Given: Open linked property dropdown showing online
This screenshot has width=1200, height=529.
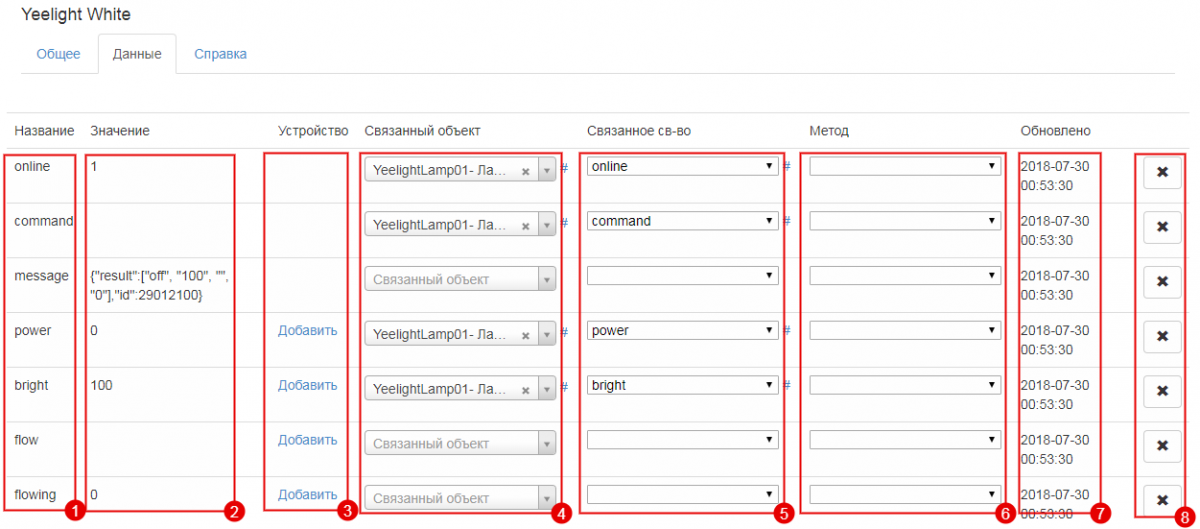Looking at the screenshot, I should tap(683, 166).
